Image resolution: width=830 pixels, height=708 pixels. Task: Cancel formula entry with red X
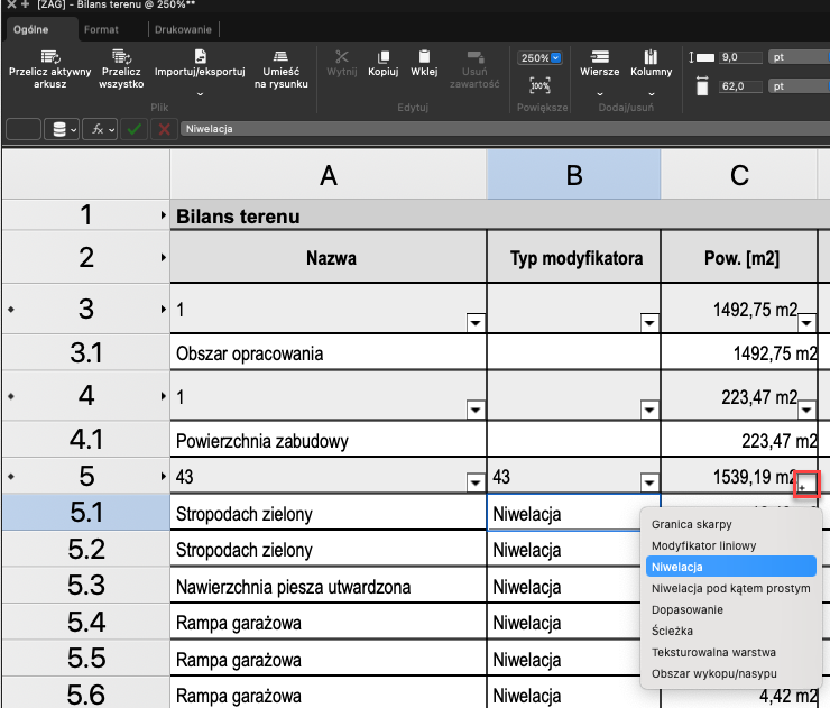point(163,129)
